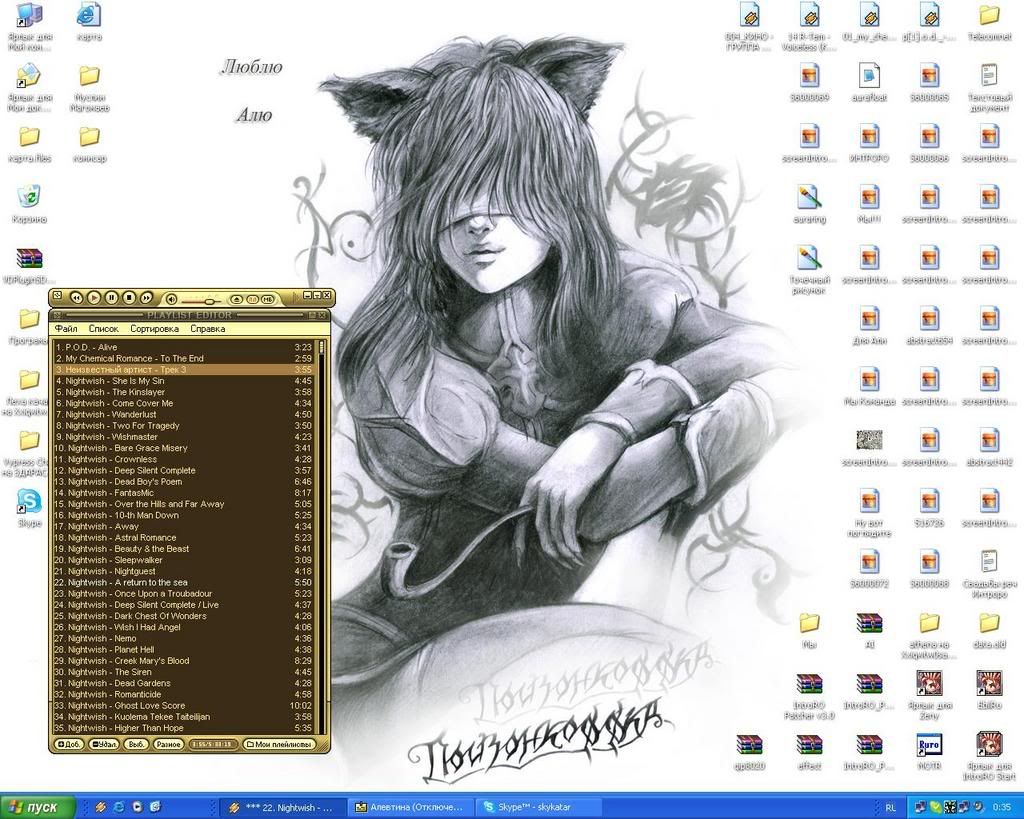Viewport: 1024px width, 819px height.
Task: Click Winamp's previous track button
Action: coord(76,298)
